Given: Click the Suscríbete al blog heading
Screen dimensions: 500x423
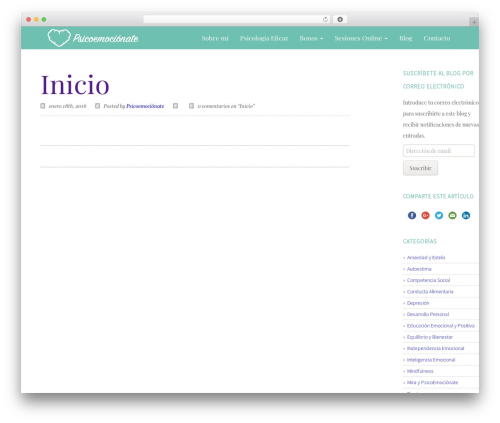Looking at the screenshot, I should coord(438,80).
